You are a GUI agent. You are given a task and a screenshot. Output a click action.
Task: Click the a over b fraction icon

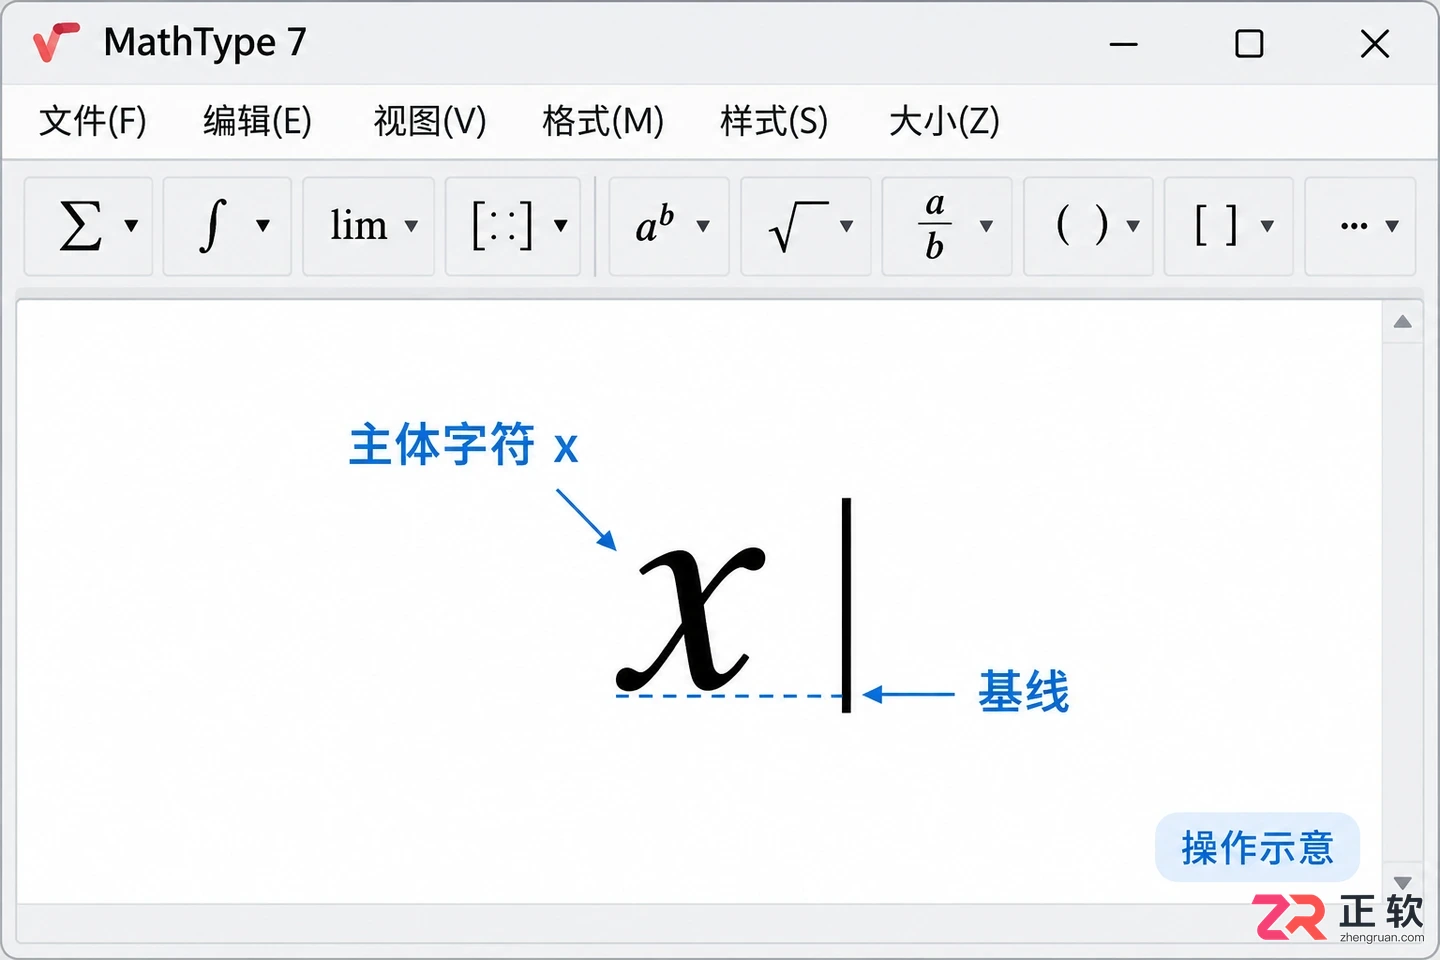(935, 226)
